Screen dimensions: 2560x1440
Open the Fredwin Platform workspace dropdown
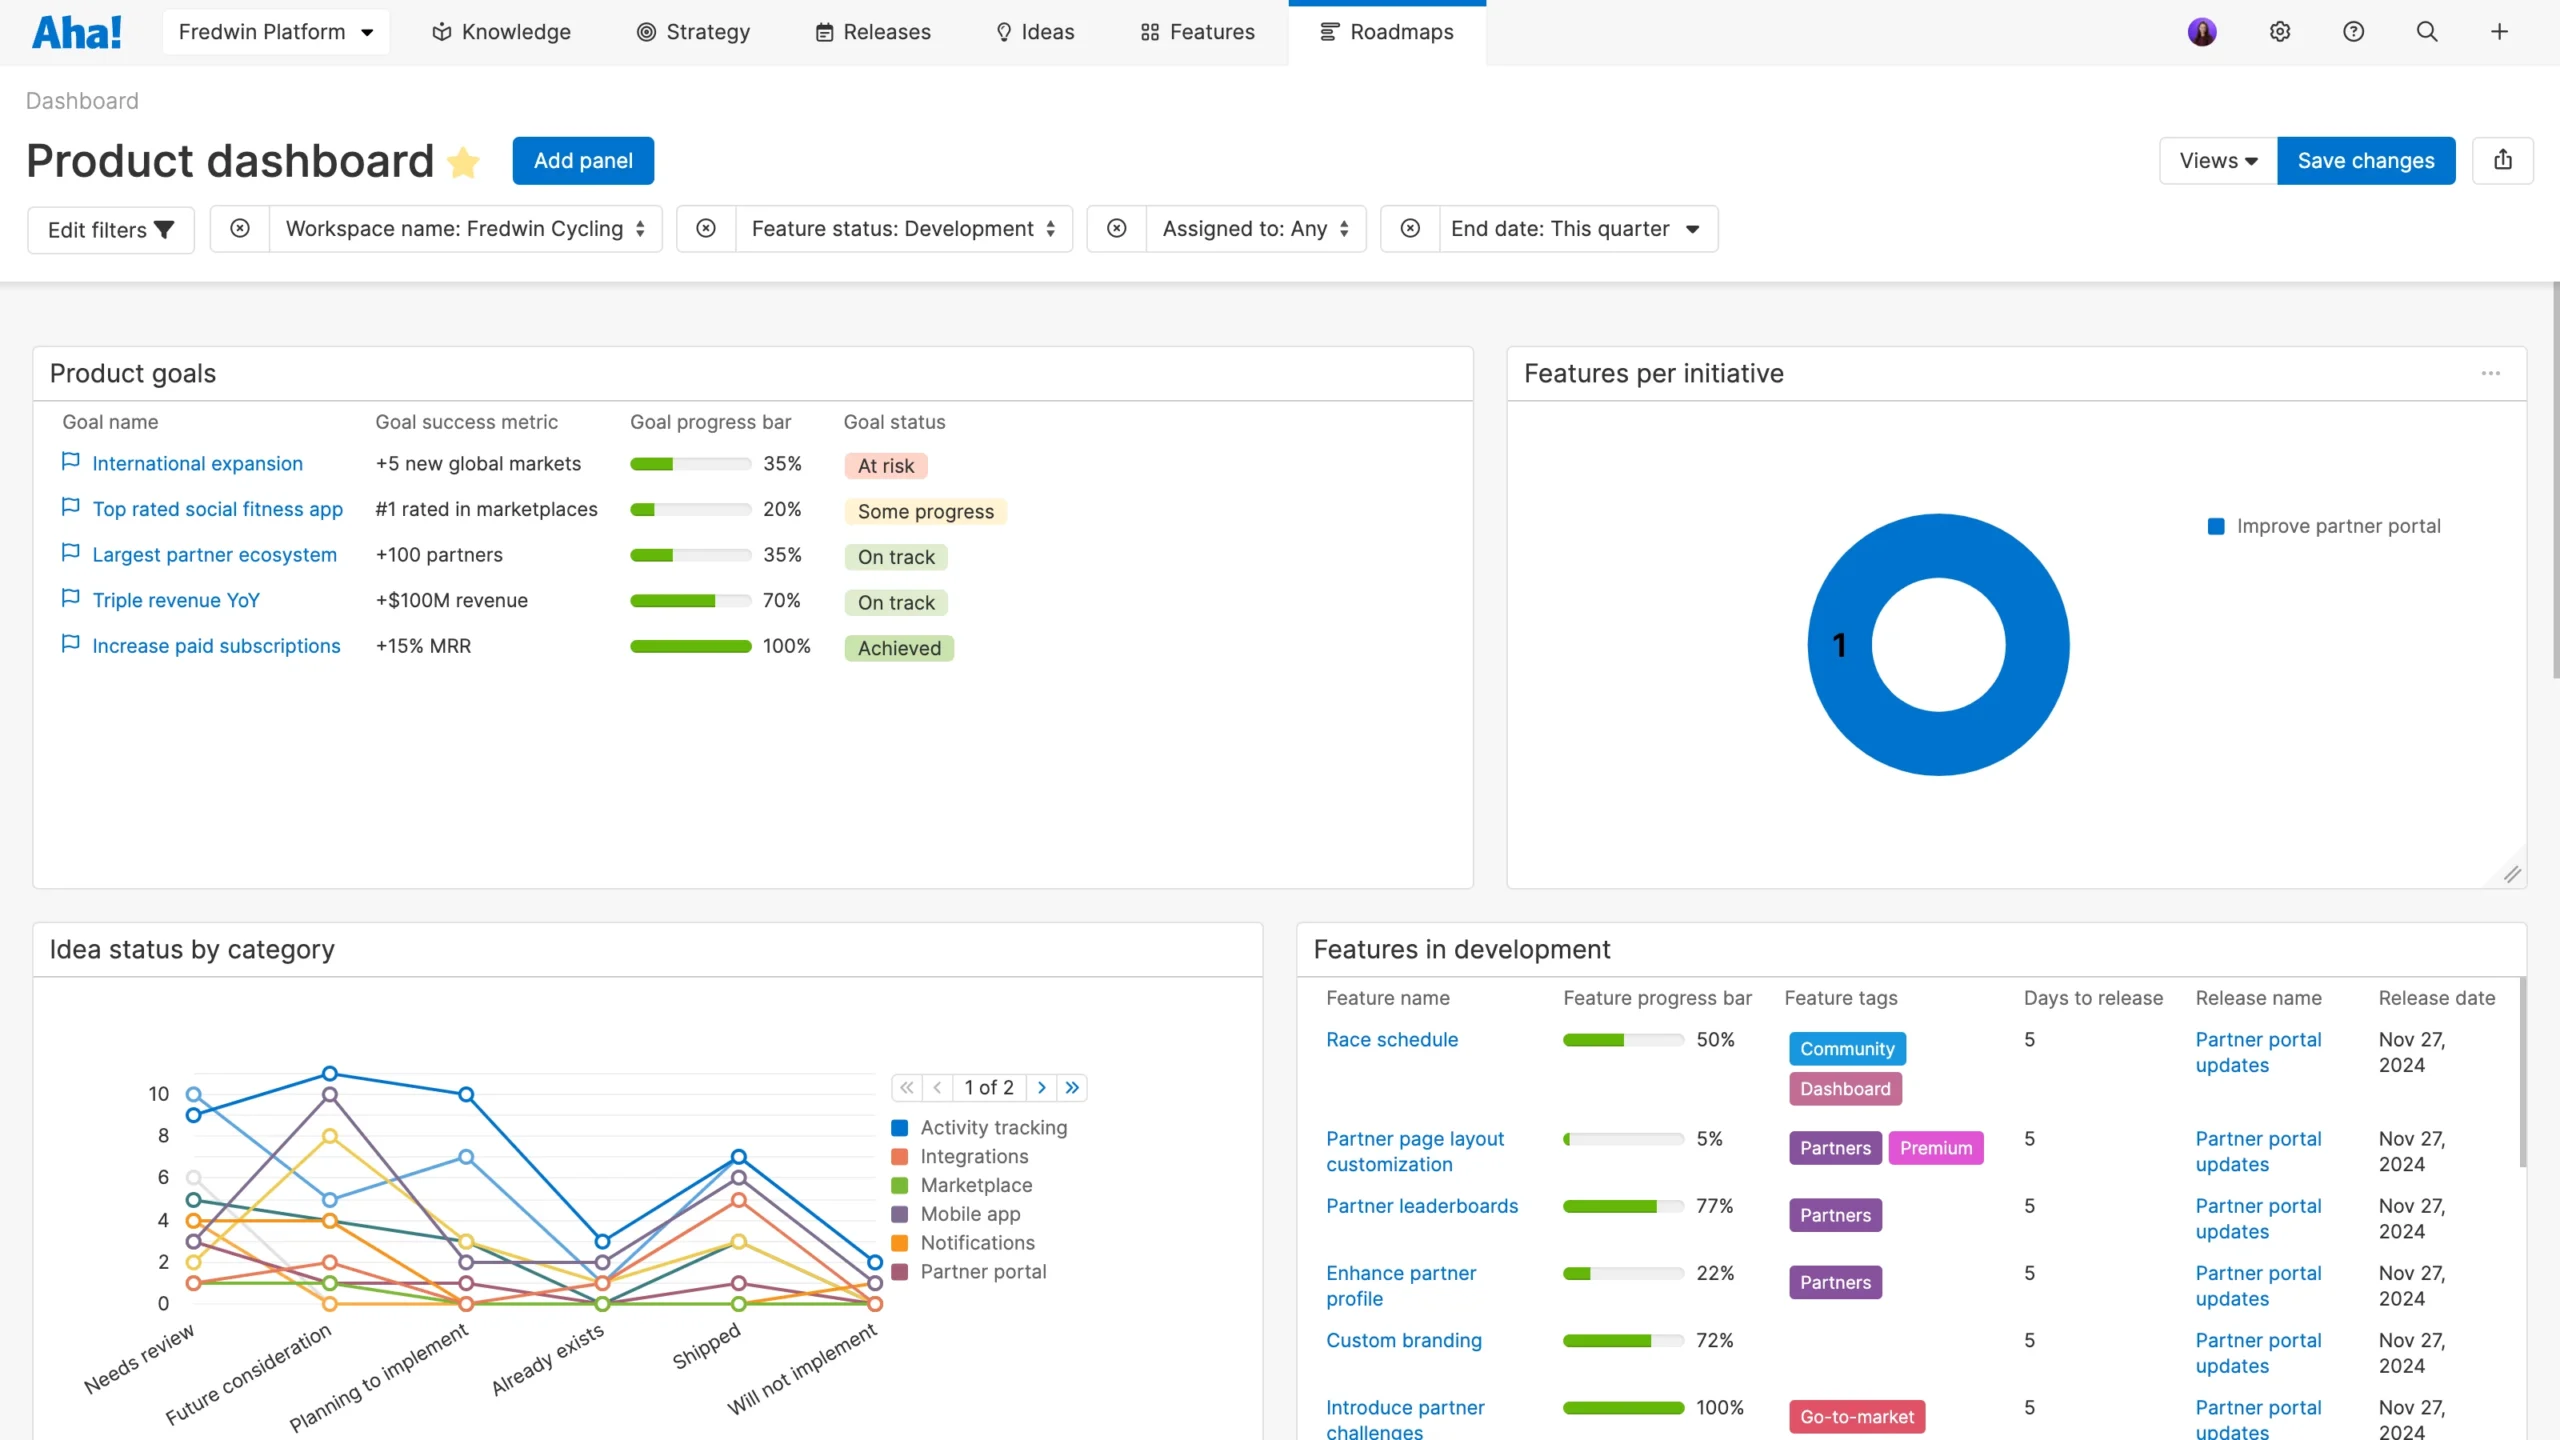click(x=275, y=31)
